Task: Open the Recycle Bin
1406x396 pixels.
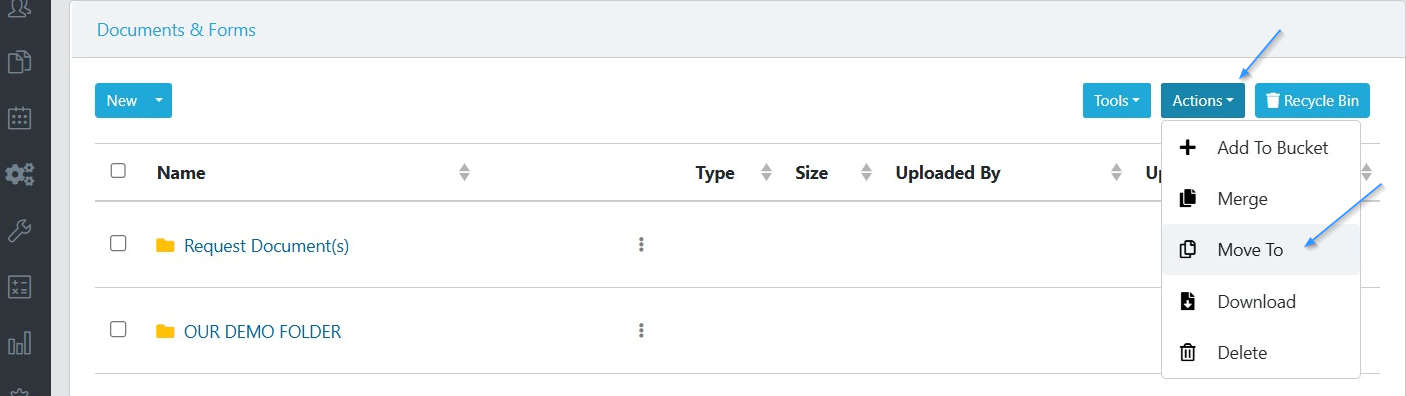Action: coord(1312,101)
